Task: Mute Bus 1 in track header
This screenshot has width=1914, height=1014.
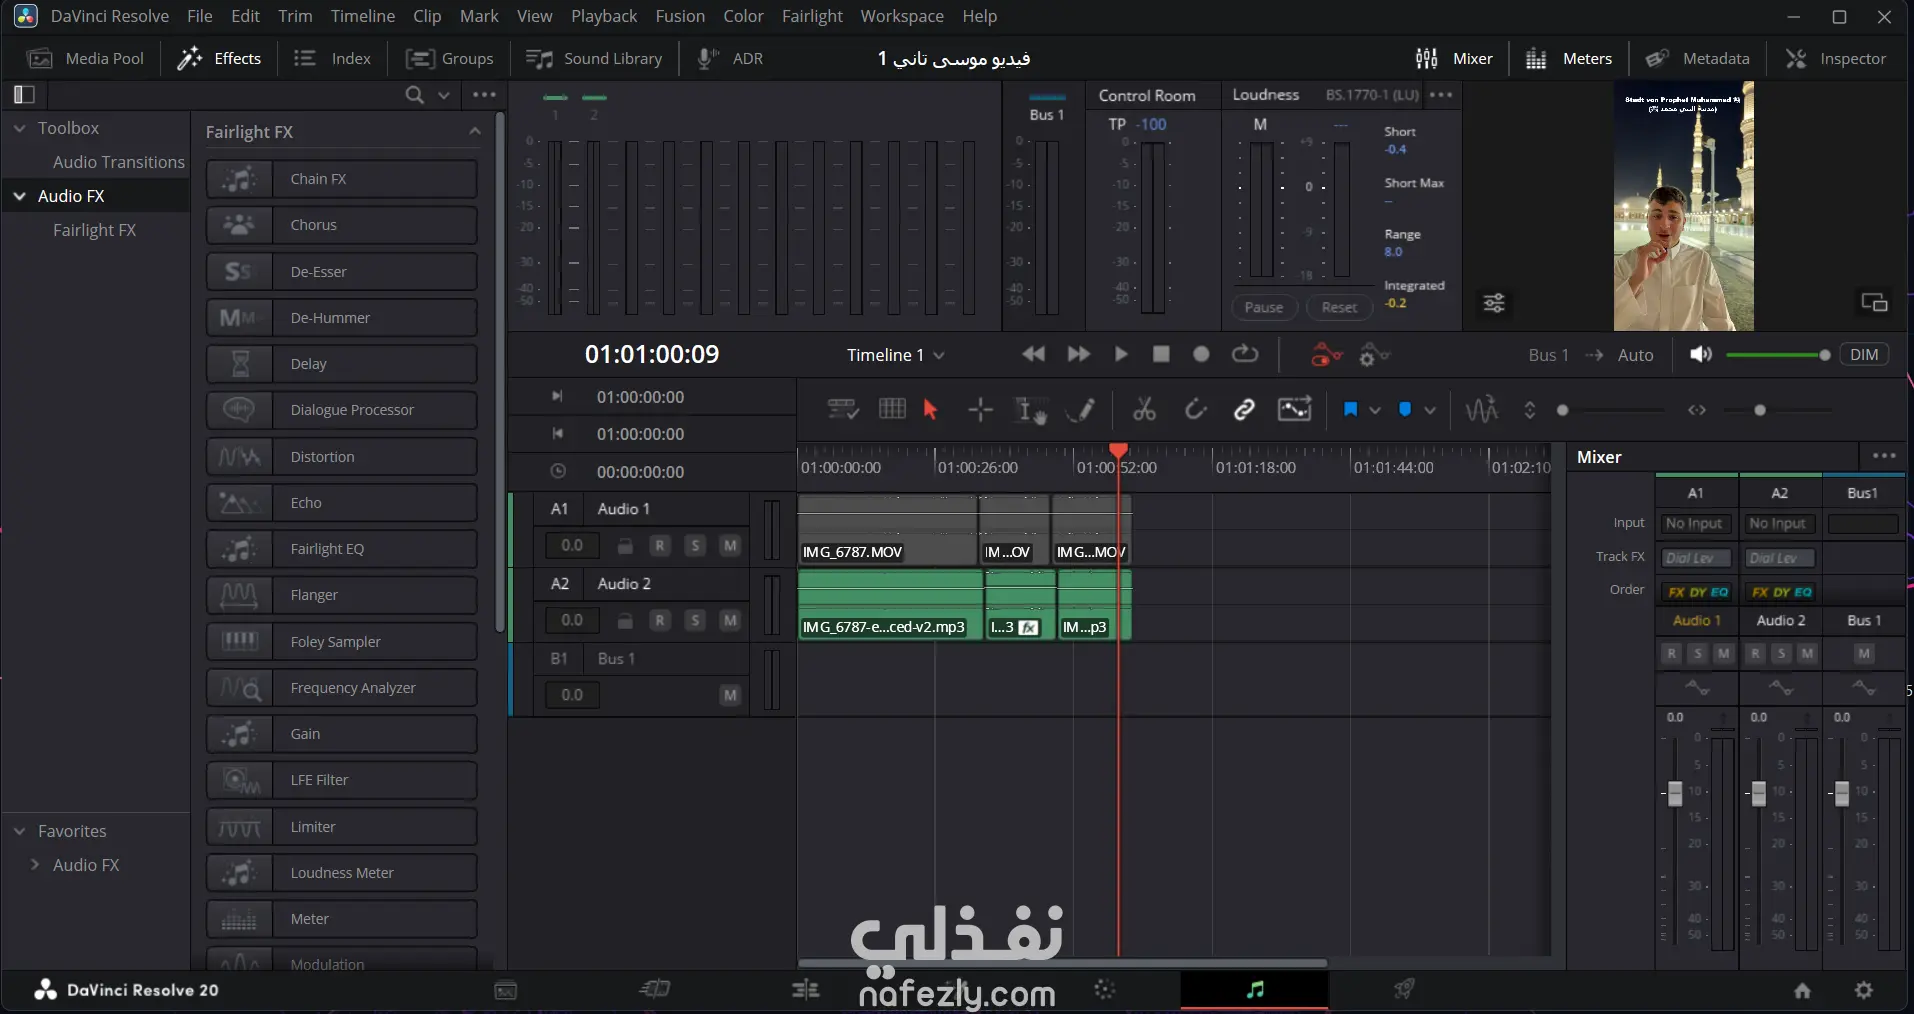Action: (x=731, y=695)
